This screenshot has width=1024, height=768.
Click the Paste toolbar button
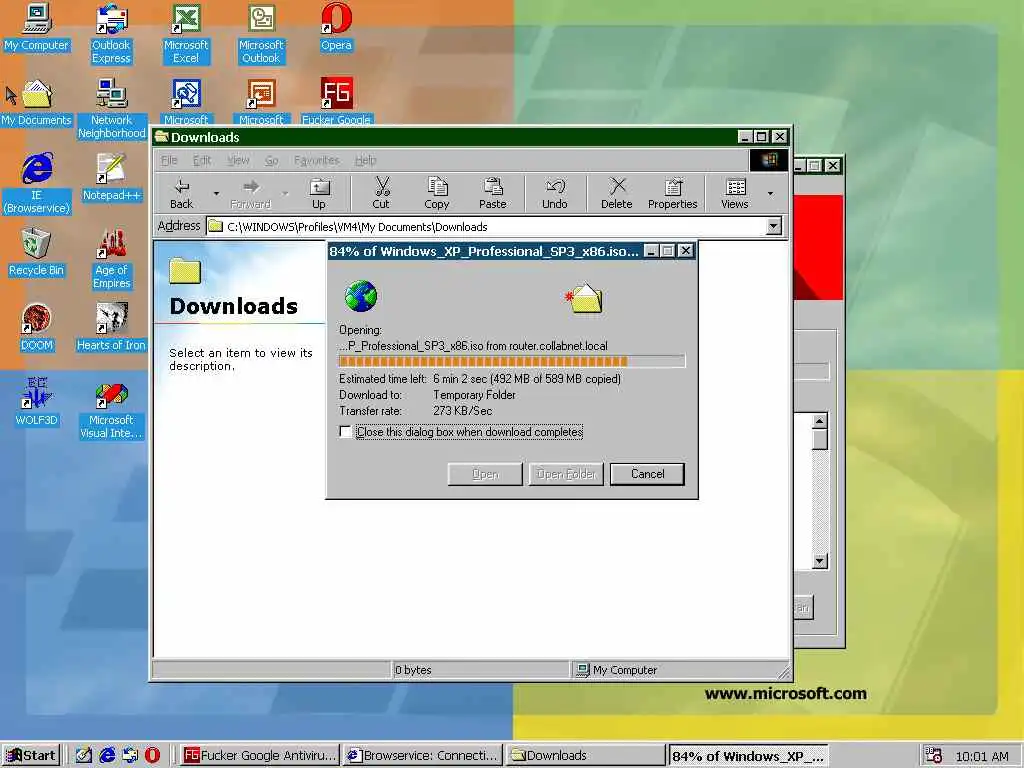[x=492, y=193]
